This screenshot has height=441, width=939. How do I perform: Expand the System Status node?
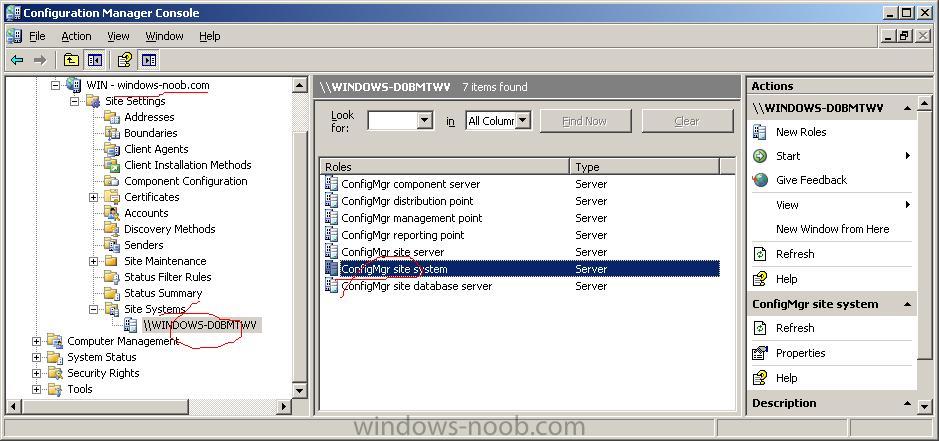pyautogui.click(x=37, y=357)
